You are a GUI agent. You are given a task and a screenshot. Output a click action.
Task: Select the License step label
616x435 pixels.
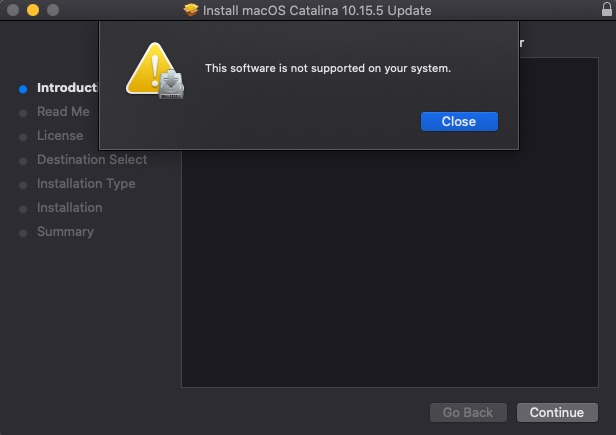(60, 135)
